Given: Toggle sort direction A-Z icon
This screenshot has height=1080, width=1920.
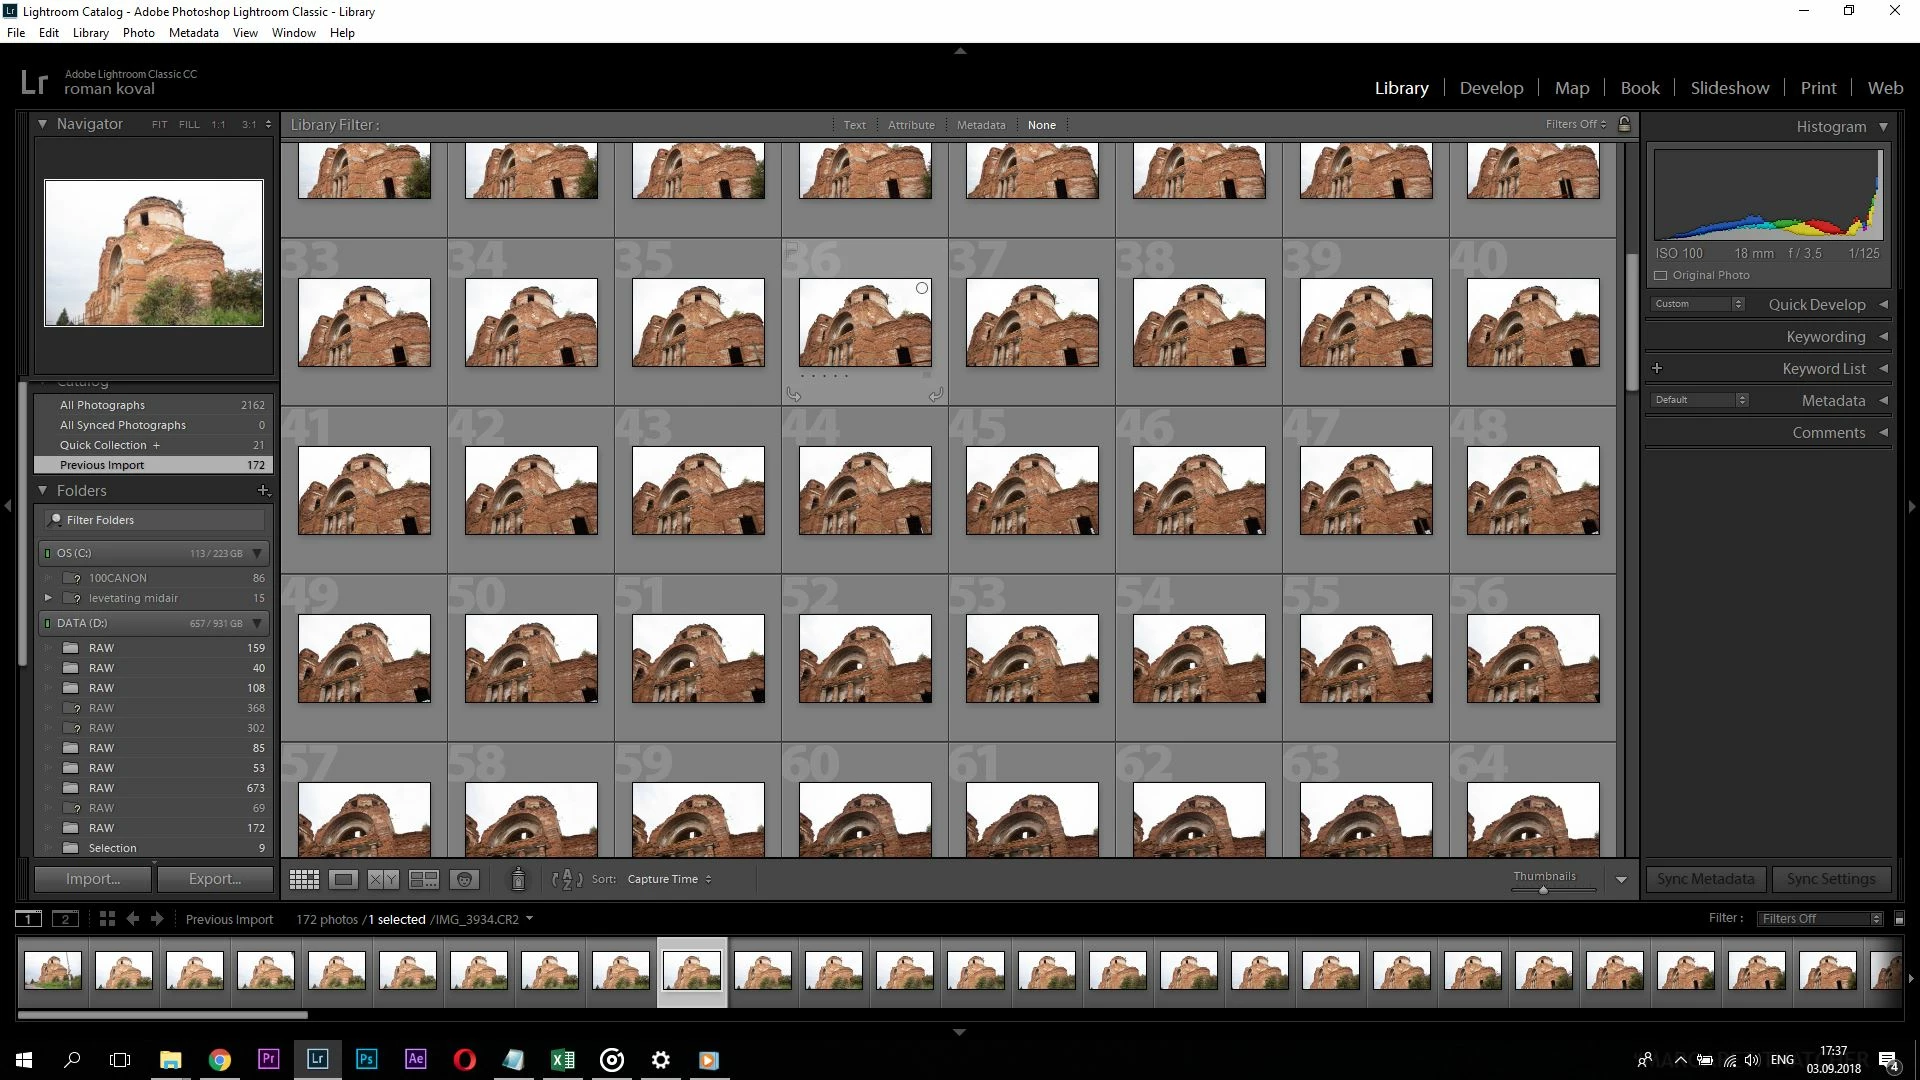Looking at the screenshot, I should [567, 880].
